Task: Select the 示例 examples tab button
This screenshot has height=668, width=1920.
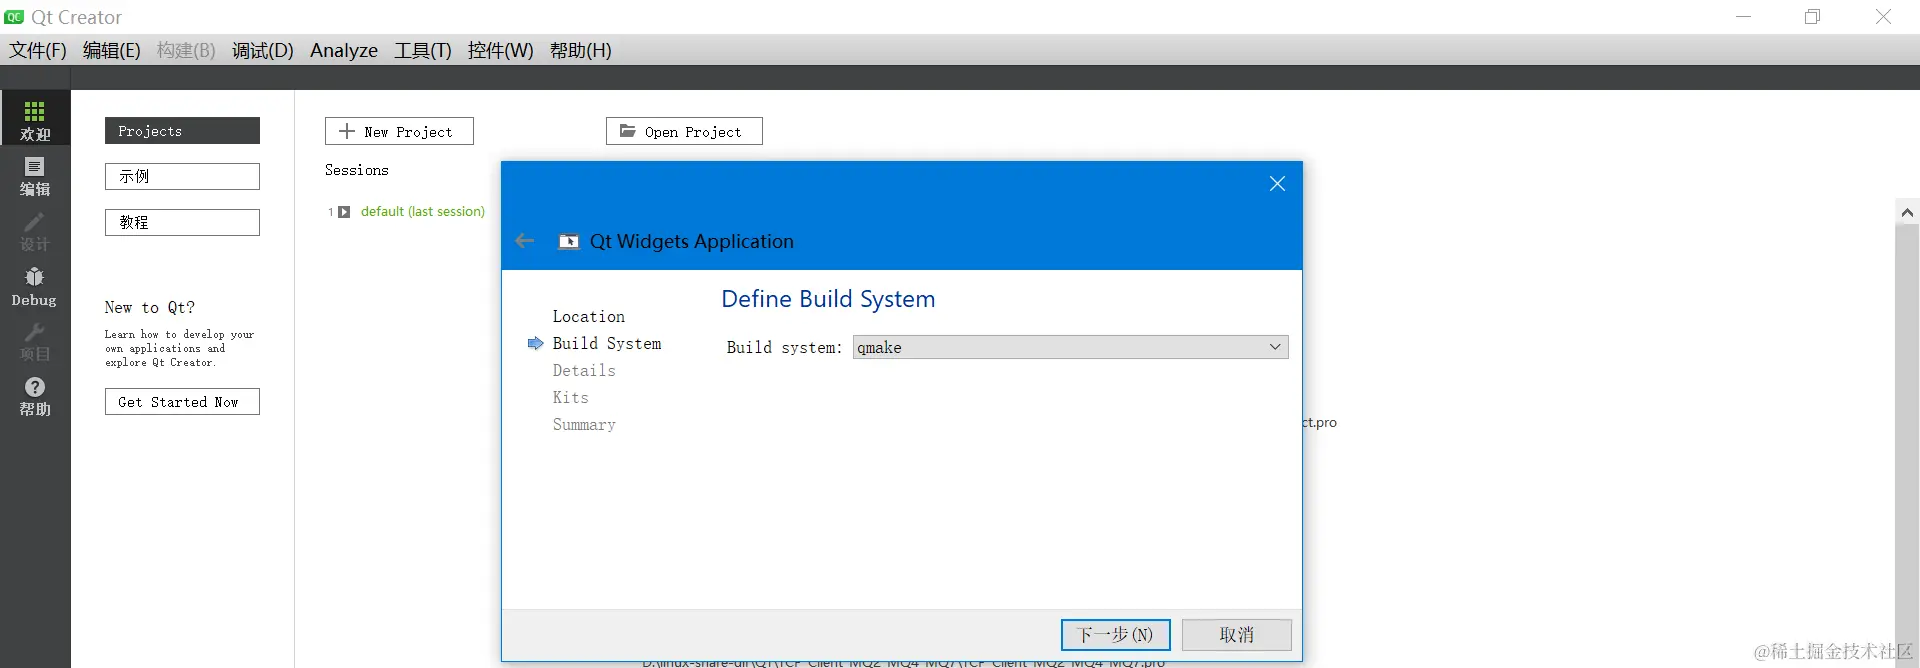Action: (182, 176)
